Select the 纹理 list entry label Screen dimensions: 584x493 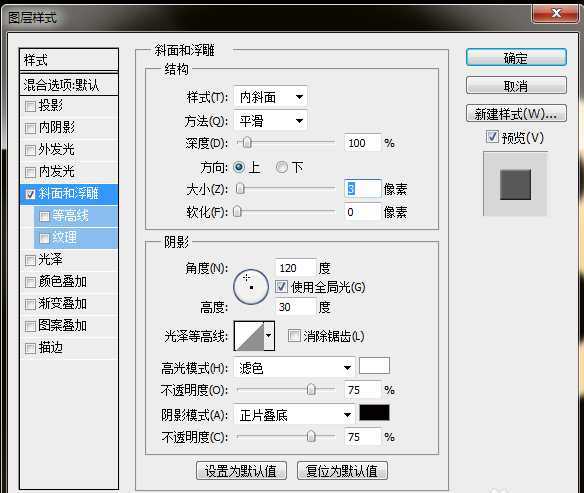pyautogui.click(x=64, y=238)
